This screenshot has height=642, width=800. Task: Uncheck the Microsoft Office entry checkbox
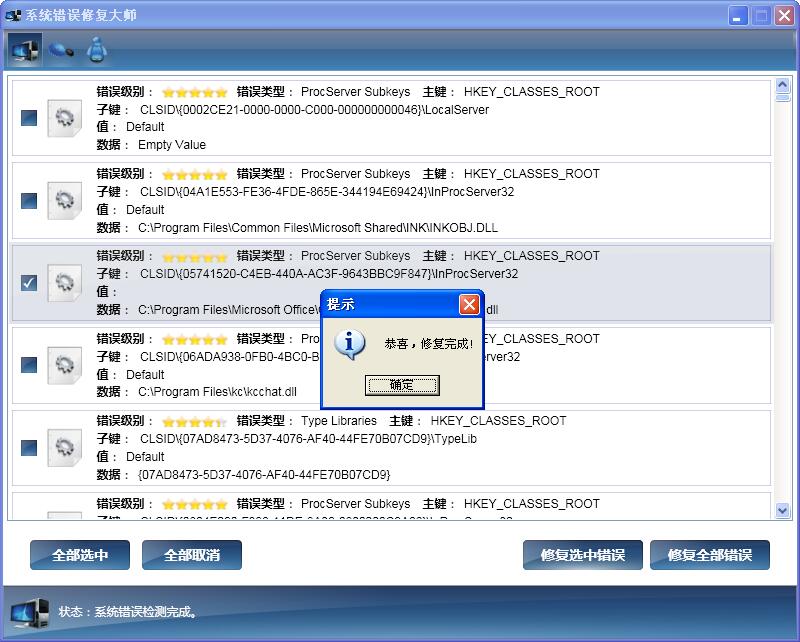(29, 282)
